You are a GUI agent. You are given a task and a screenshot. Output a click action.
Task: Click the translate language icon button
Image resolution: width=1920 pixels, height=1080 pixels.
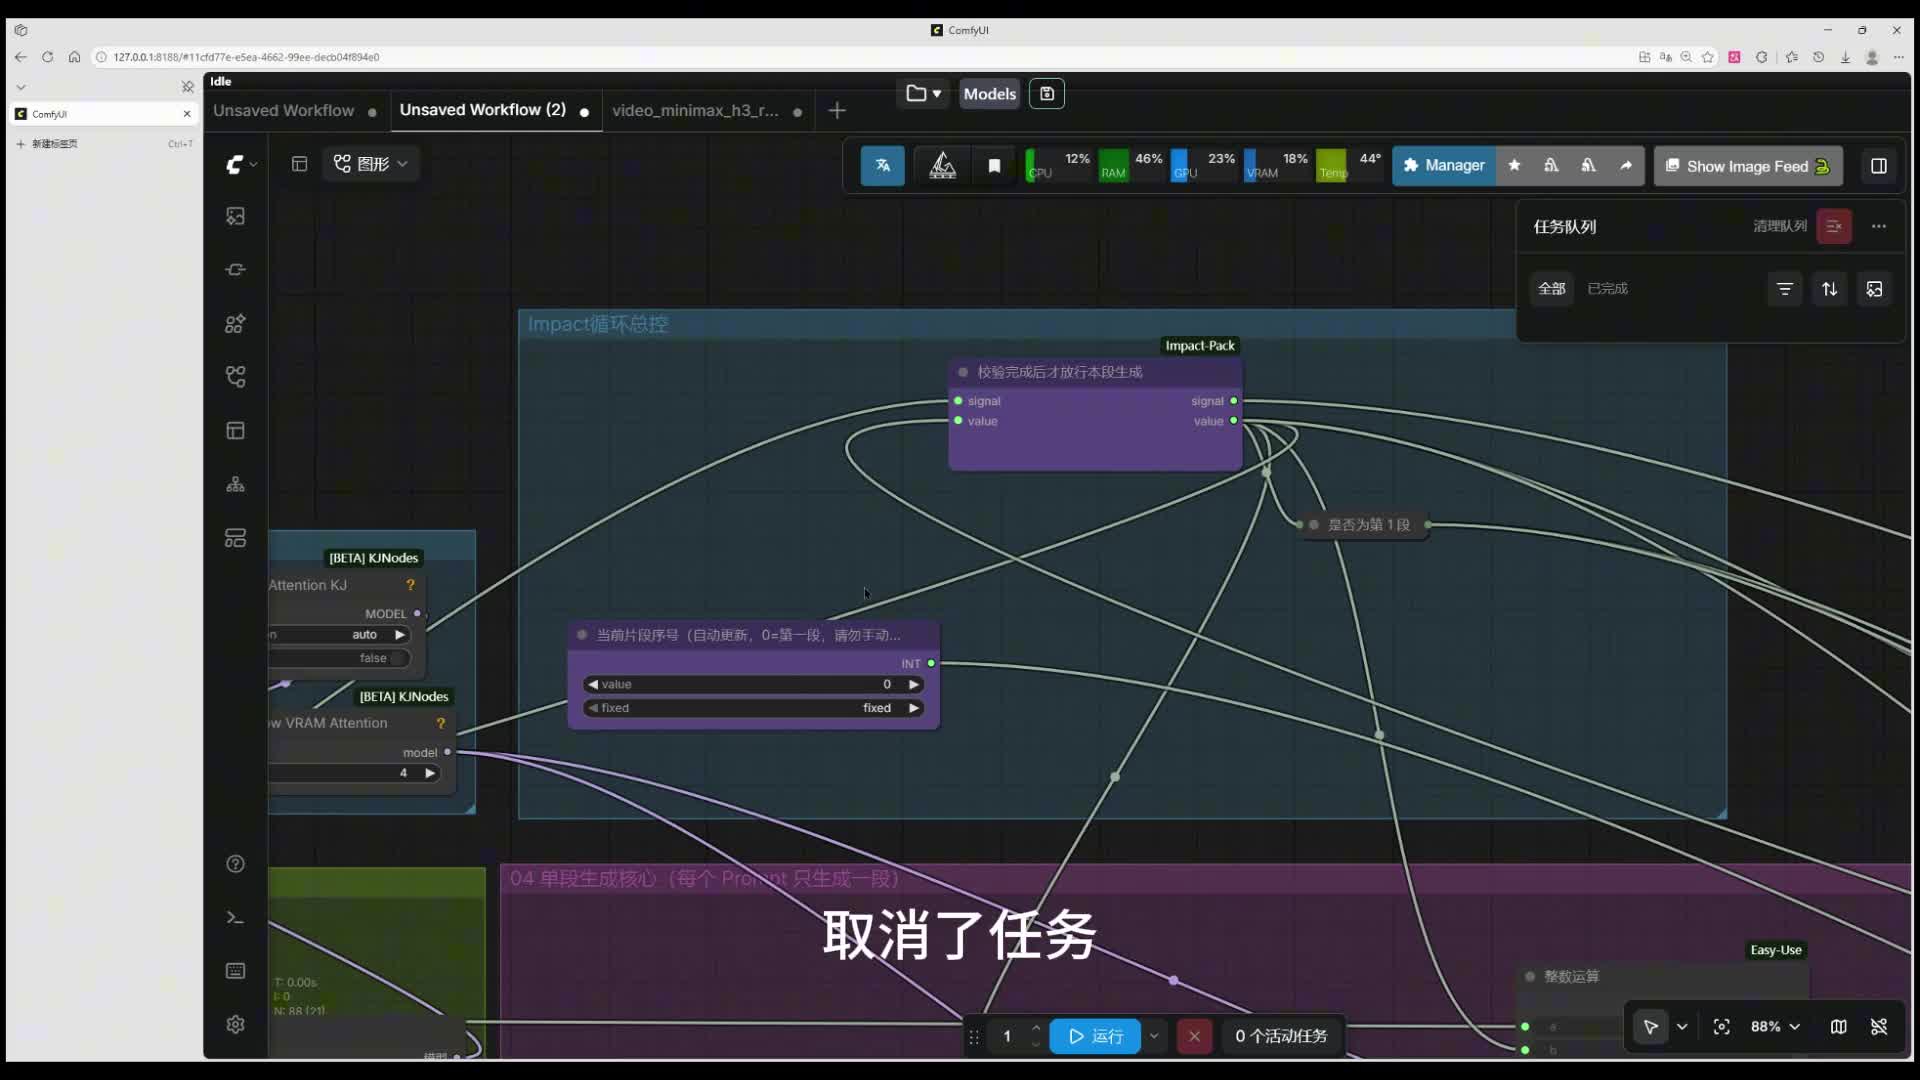(x=883, y=166)
